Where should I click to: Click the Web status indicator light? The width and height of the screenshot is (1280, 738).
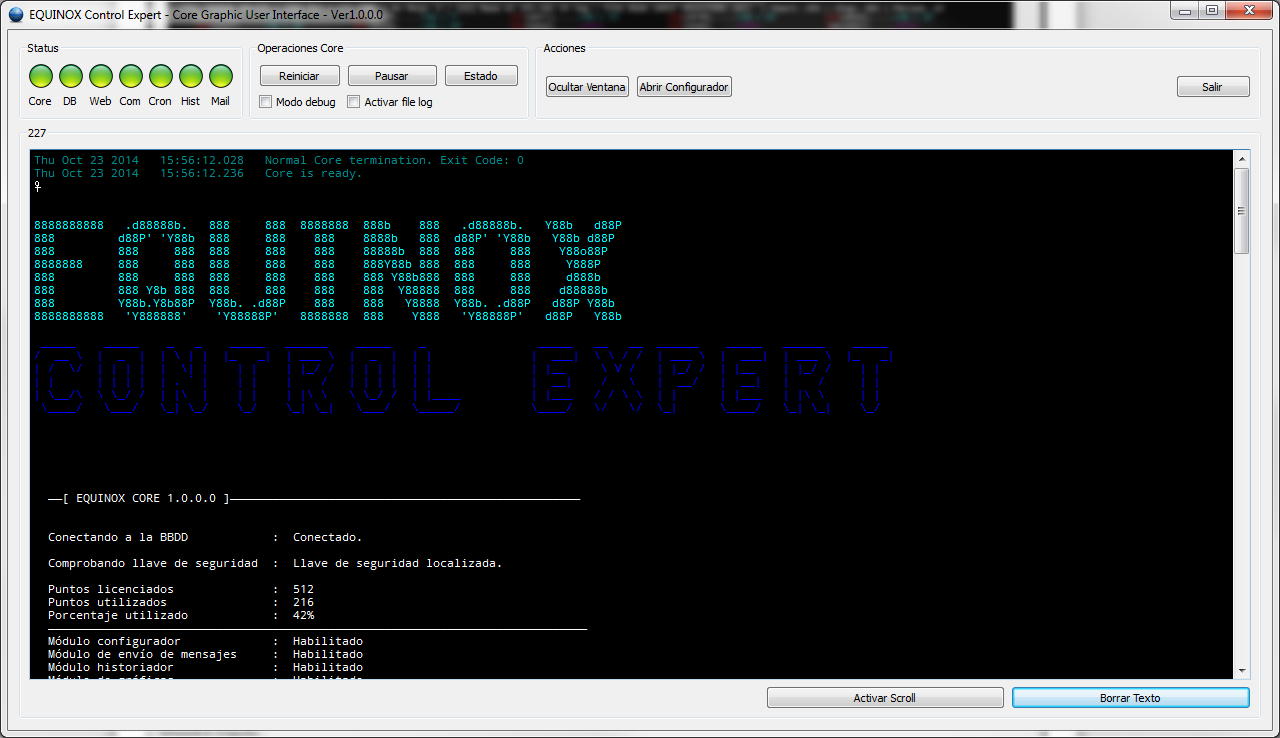[100, 76]
